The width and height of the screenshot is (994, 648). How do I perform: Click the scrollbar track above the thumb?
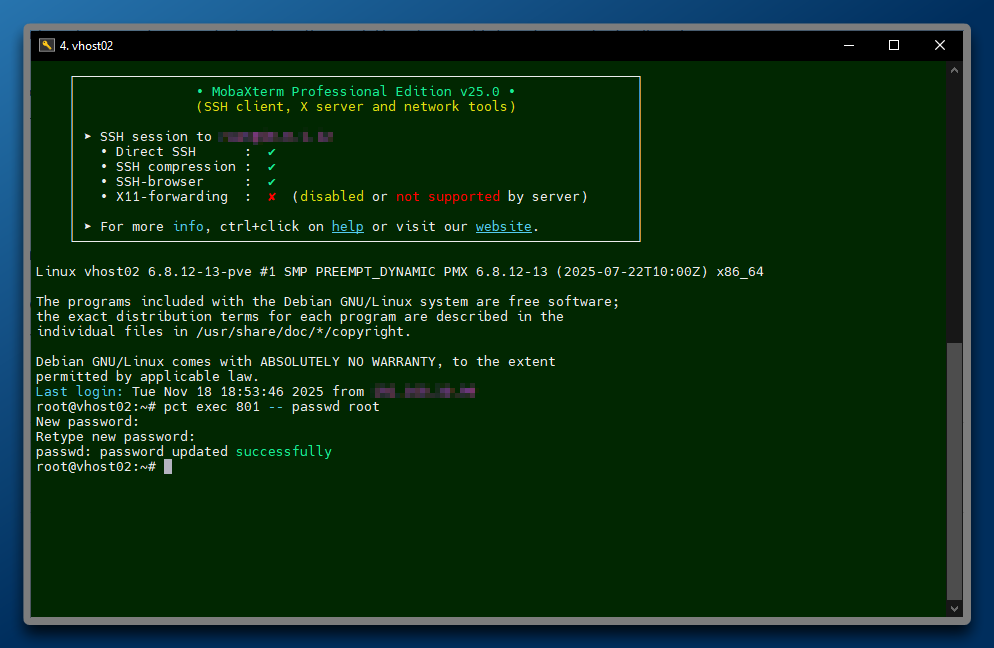pos(954,200)
